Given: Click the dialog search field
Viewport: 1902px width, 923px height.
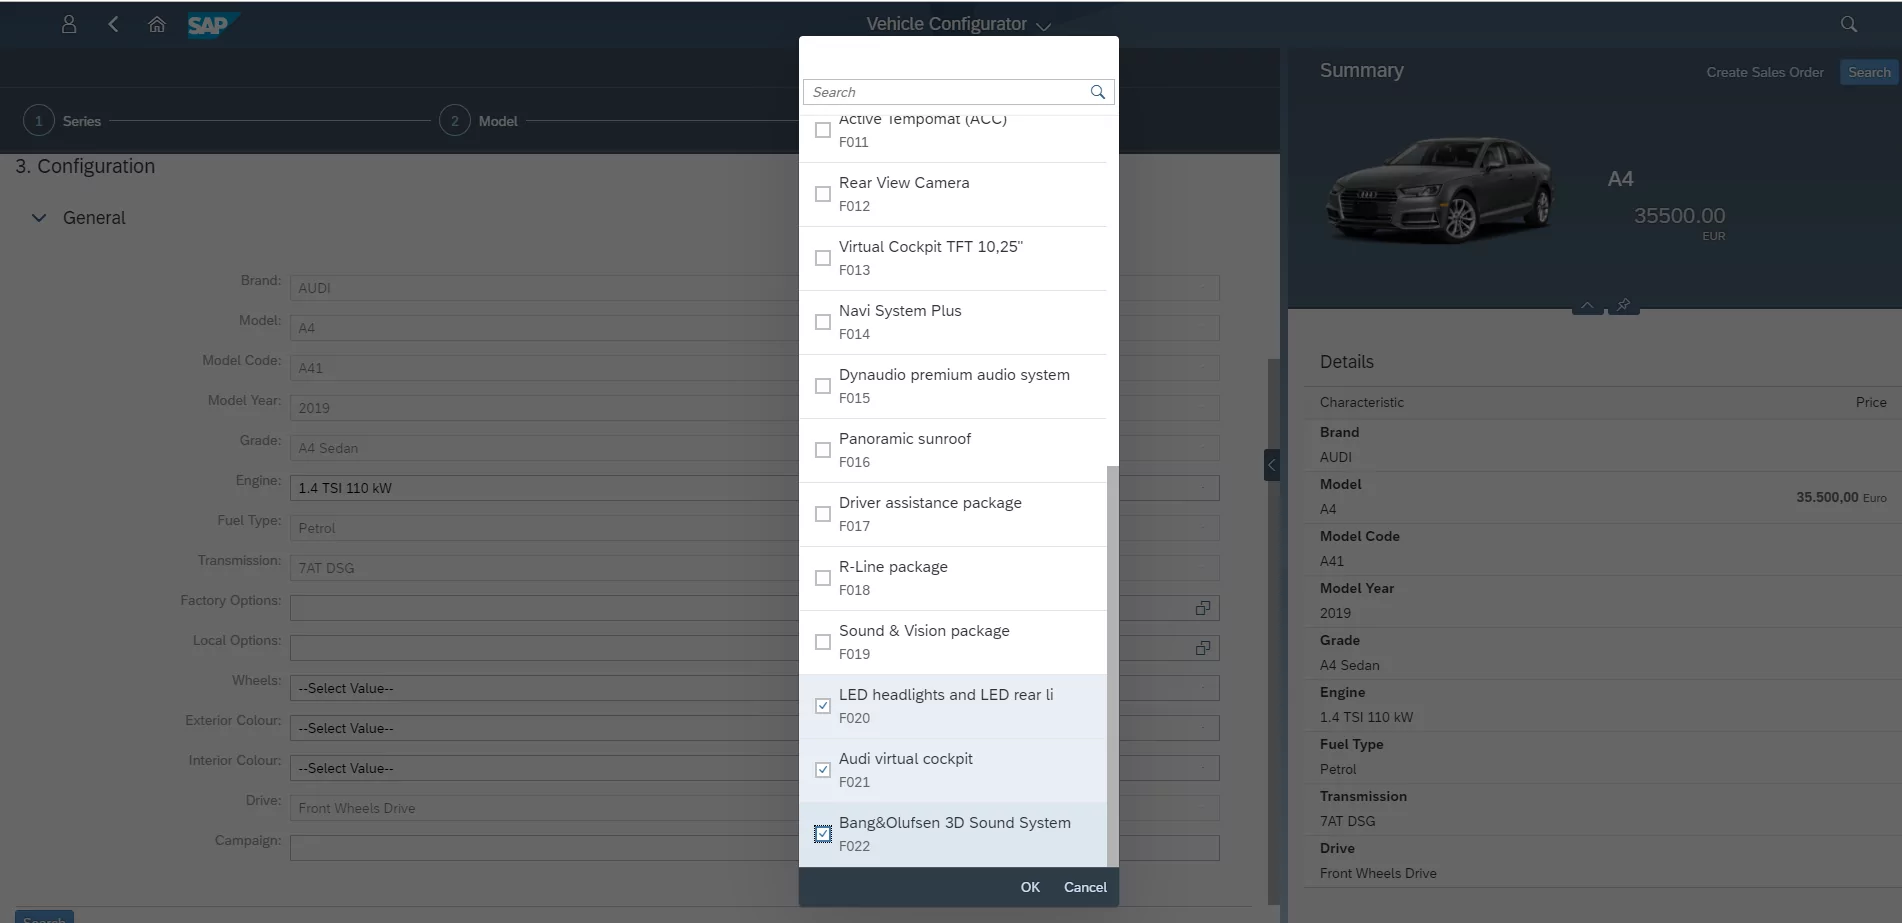Looking at the screenshot, I should coord(945,92).
